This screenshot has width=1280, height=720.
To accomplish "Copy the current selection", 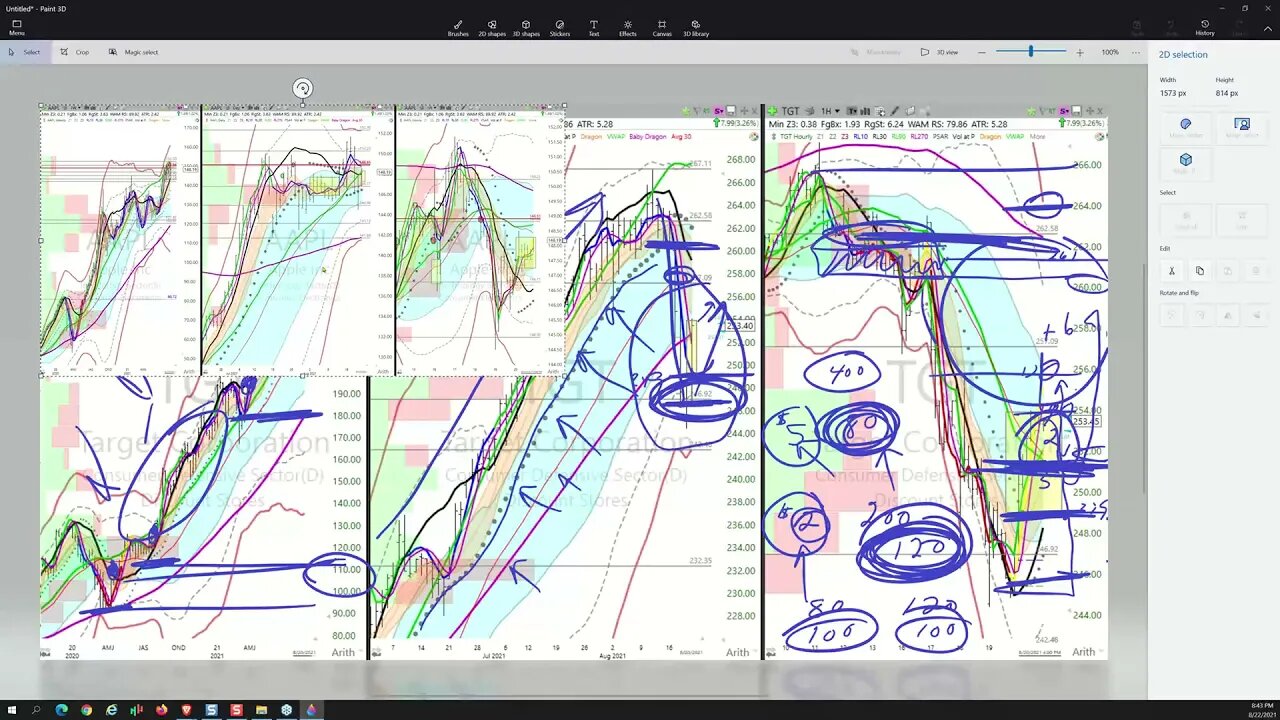I will click(1200, 271).
